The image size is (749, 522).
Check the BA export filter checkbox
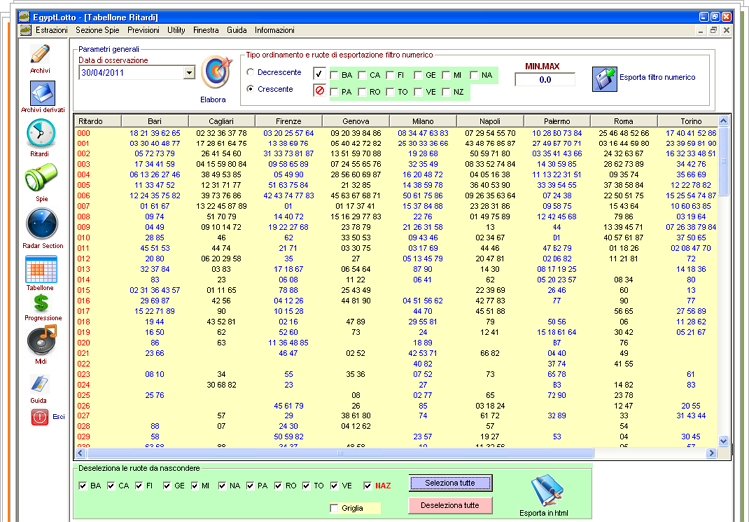[334, 75]
